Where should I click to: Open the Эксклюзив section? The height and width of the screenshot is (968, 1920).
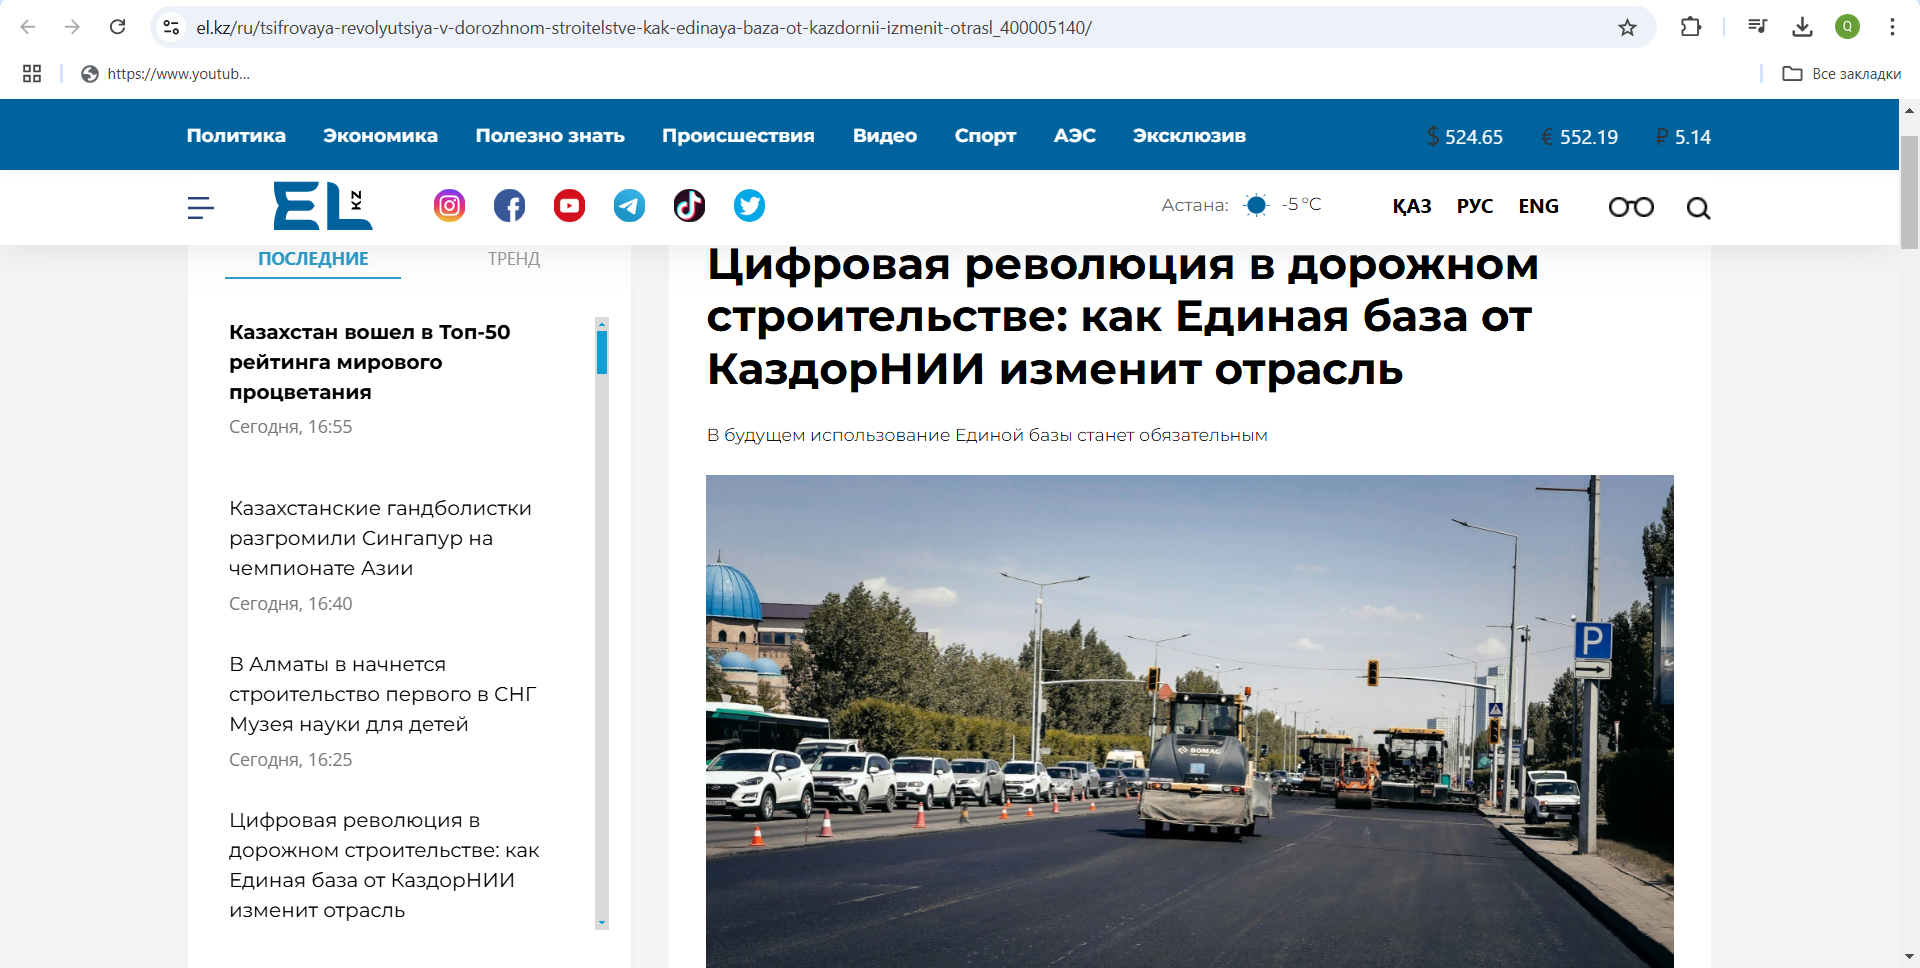pos(1189,135)
